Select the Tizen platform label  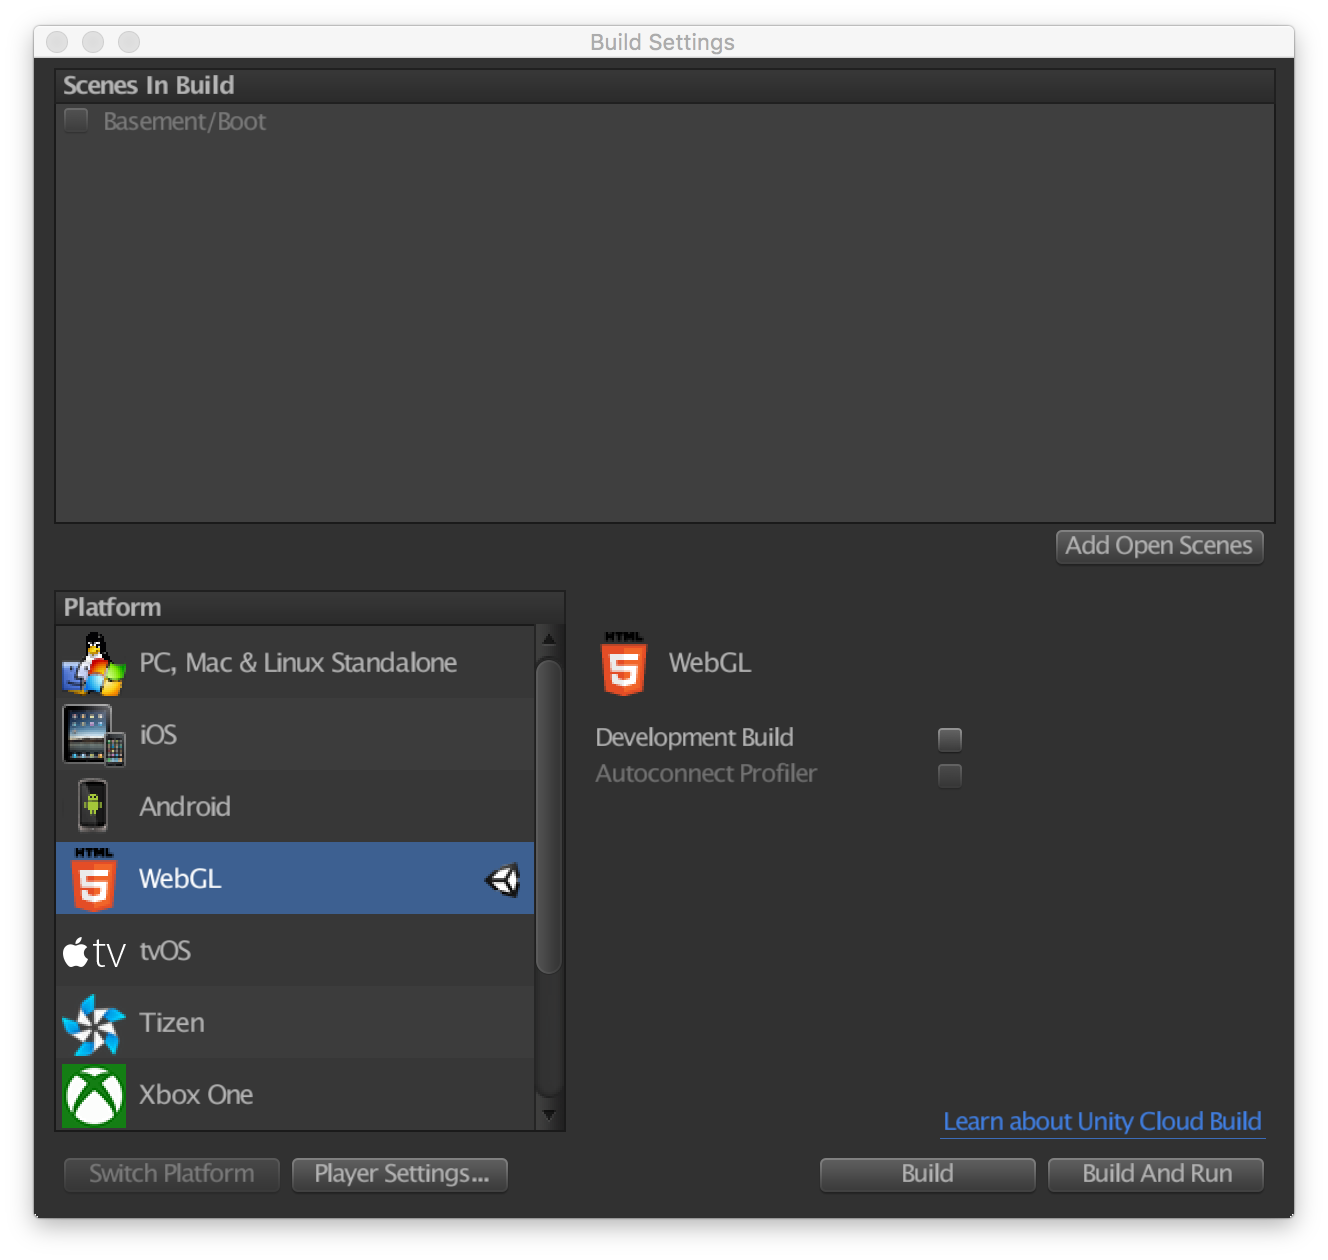pos(172,1023)
